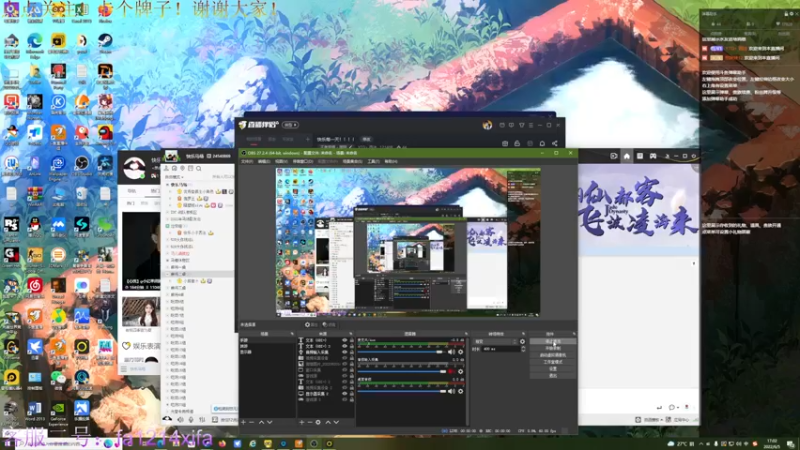
Task: Click the gamepad icon in right window toolbar
Action: pyautogui.click(x=653, y=156)
